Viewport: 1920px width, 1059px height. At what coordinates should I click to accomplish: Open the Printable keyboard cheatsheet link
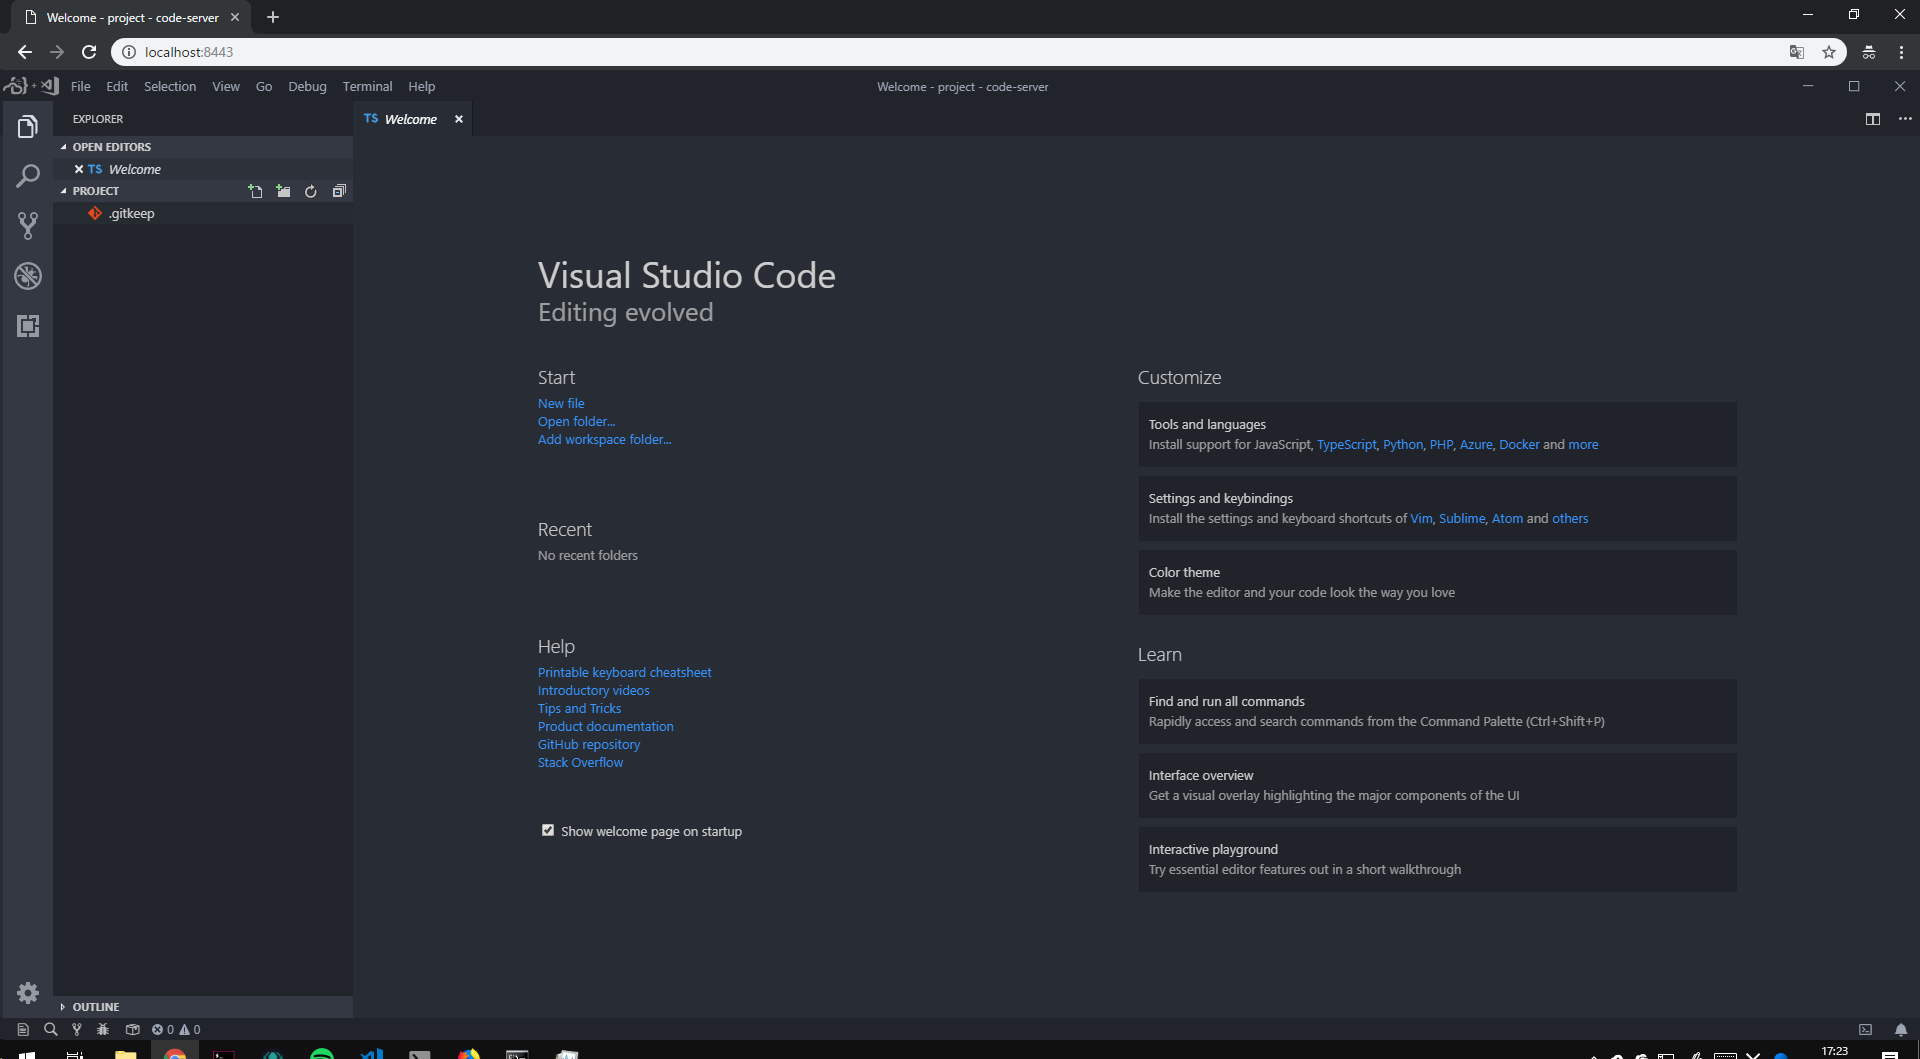point(624,672)
